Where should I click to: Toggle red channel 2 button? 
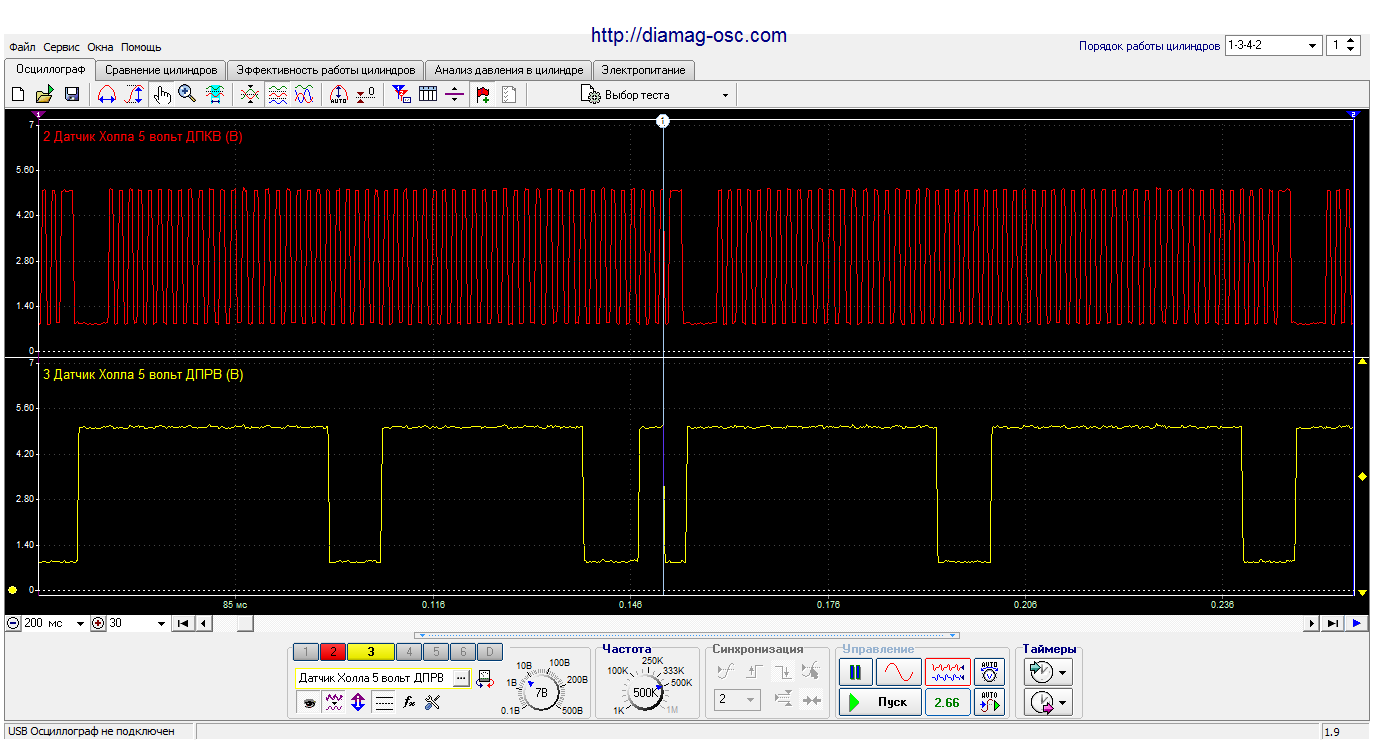pos(333,652)
